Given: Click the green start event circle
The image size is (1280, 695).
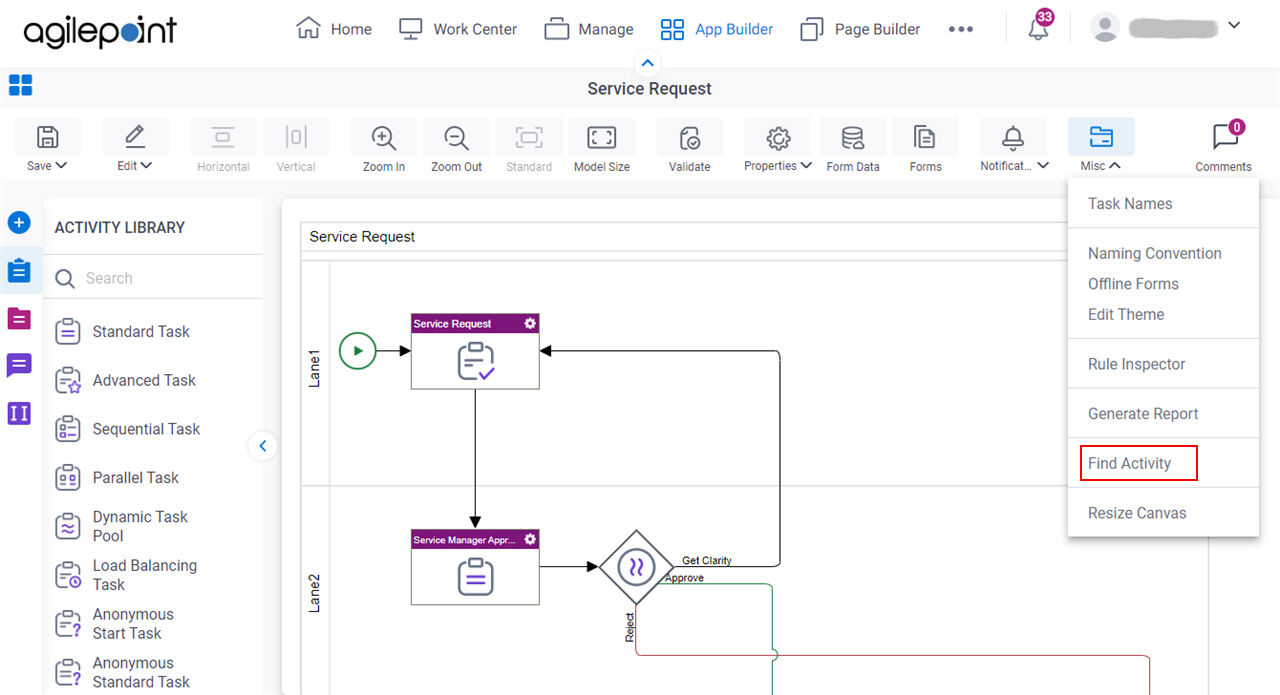Looking at the screenshot, I should [357, 351].
